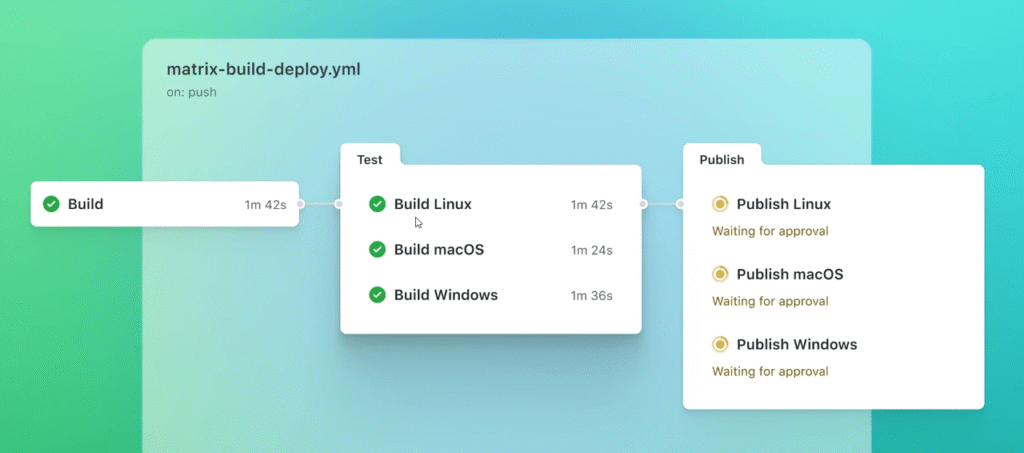The height and width of the screenshot is (453, 1024).
Task: Open the Build Windows job
Action: pos(446,295)
